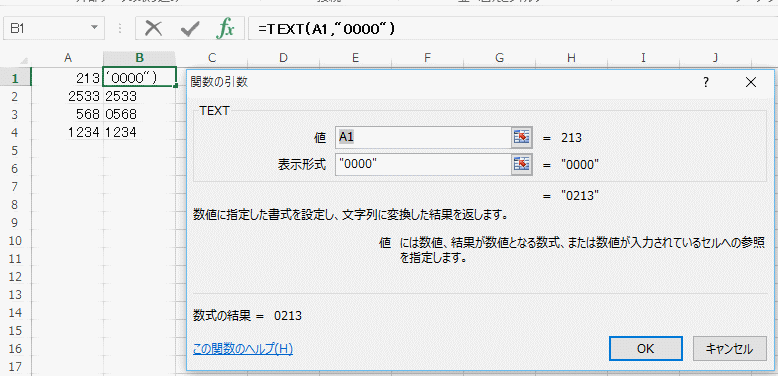This screenshot has height=376, width=778.
Task: Focus the 表示形式 argument input field
Action: [423, 165]
